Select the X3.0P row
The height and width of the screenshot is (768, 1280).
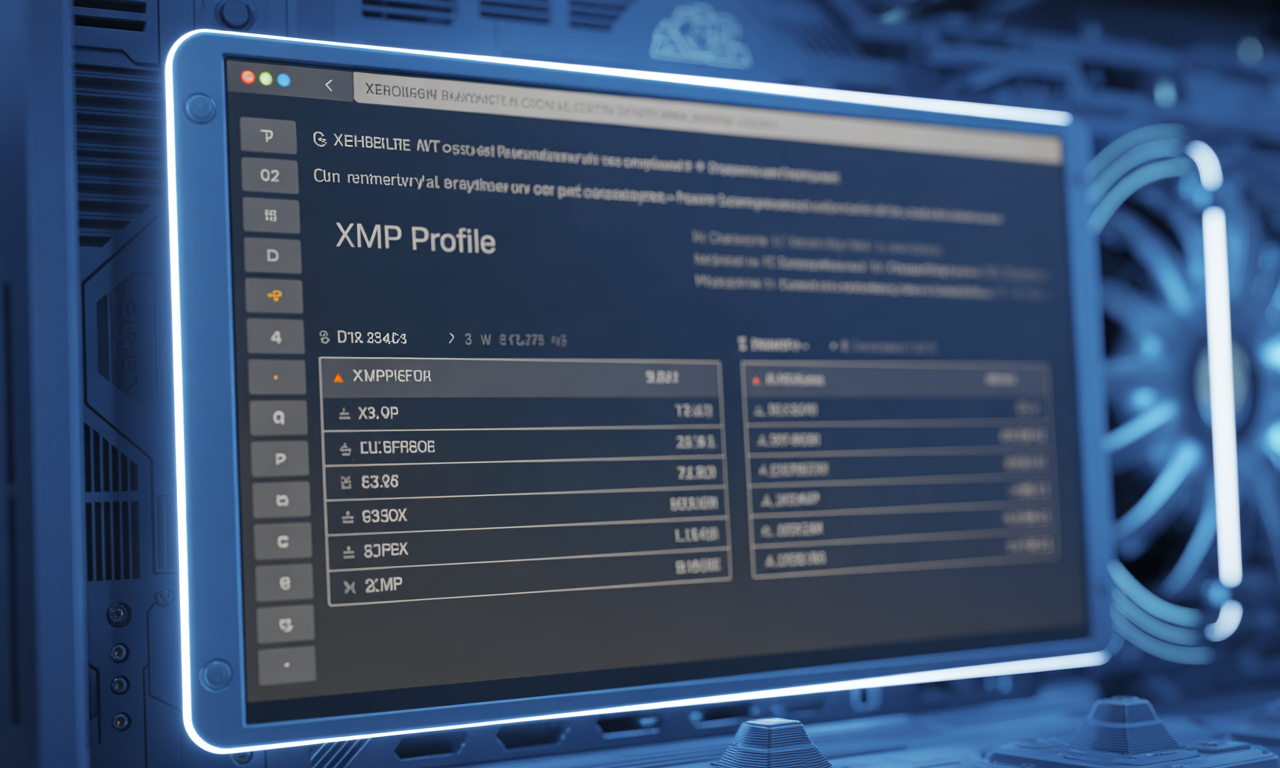pyautogui.click(x=522, y=412)
